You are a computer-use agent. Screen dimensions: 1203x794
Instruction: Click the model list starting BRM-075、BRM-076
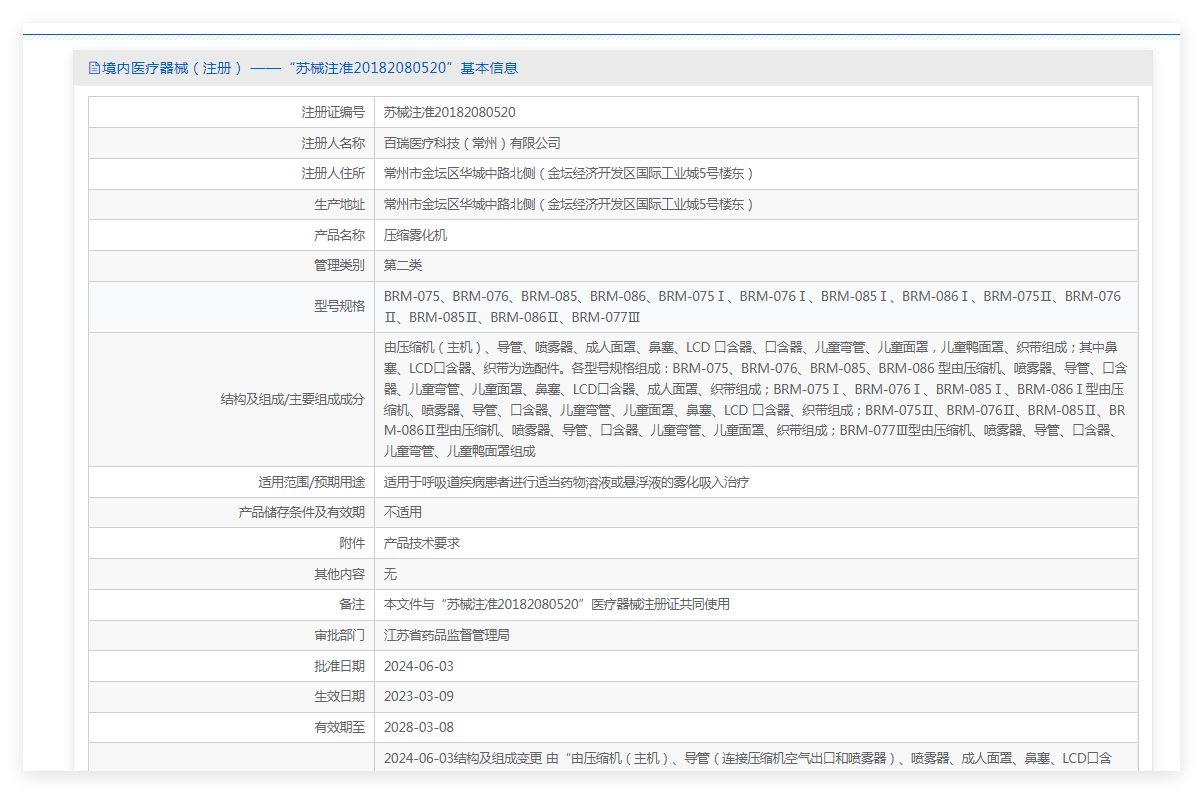tap(754, 307)
